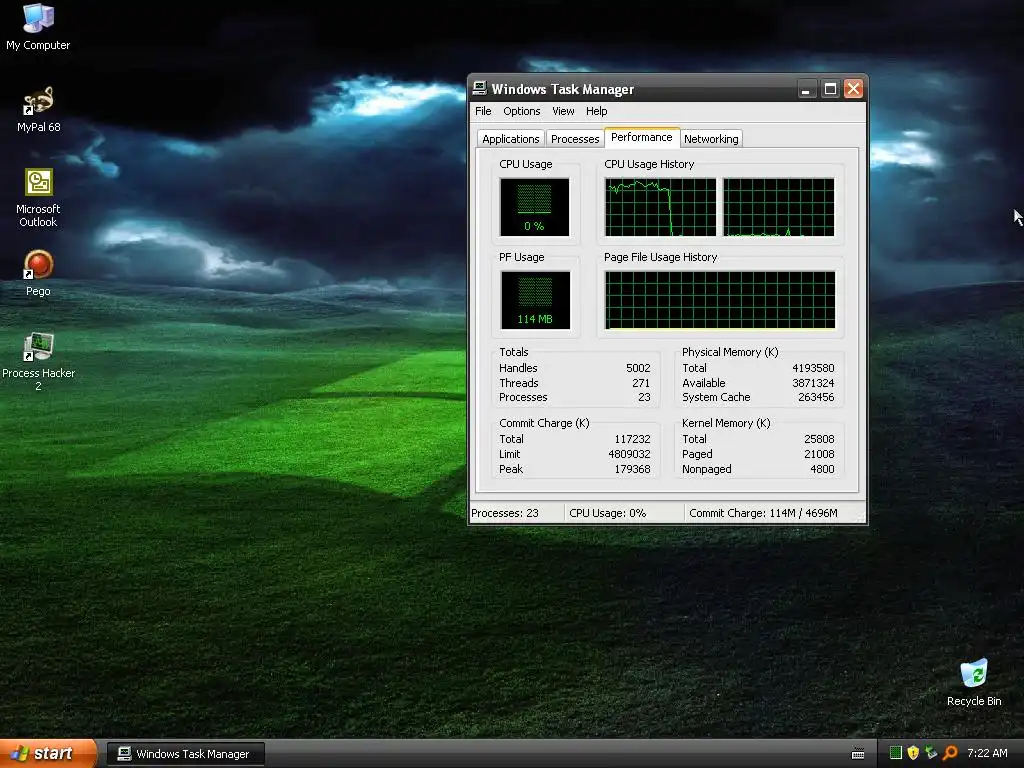
Task: Open the yellow security shield tray icon
Action: click(x=913, y=753)
